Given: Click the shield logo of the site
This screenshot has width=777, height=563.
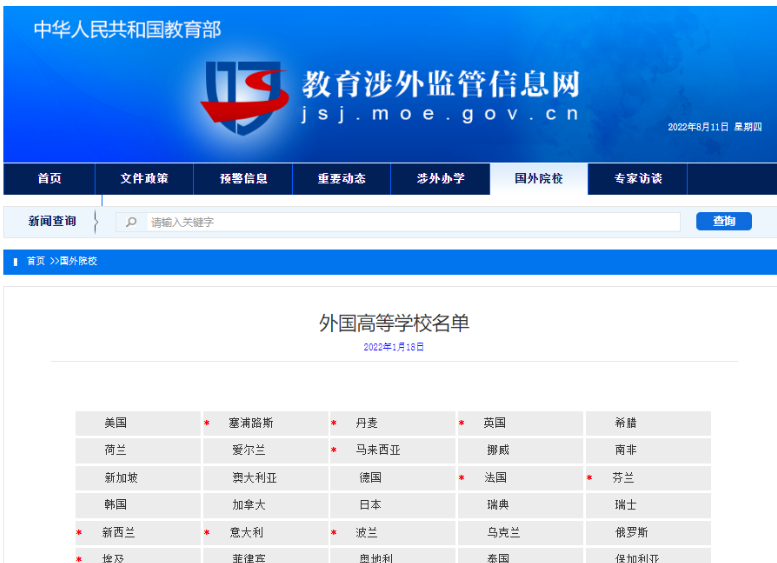Looking at the screenshot, I should [243, 97].
